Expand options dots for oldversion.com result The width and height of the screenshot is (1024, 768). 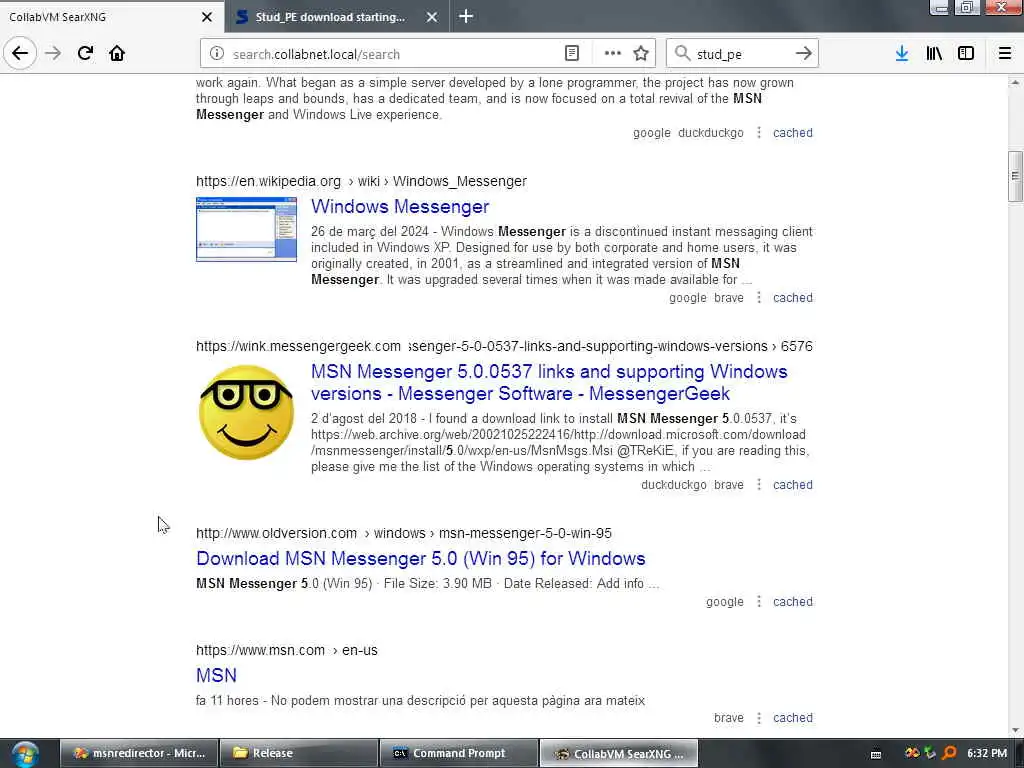(759, 601)
